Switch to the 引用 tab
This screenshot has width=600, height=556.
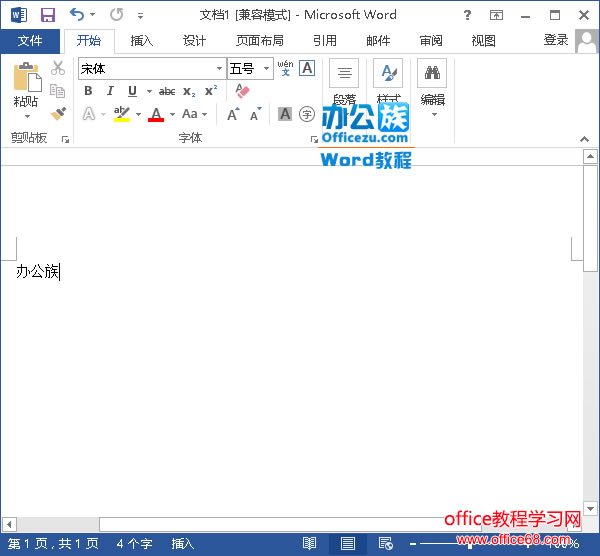(325, 41)
